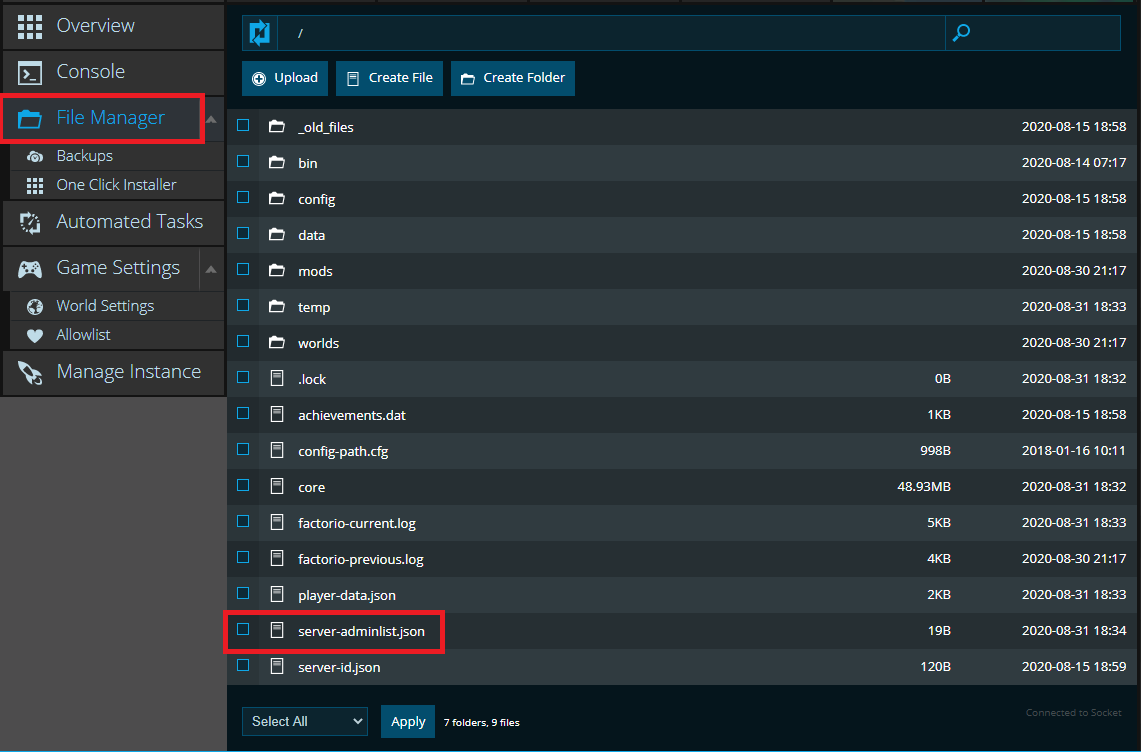Tick the checkbox for player-data.json
The image size is (1141, 752).
pos(243,594)
